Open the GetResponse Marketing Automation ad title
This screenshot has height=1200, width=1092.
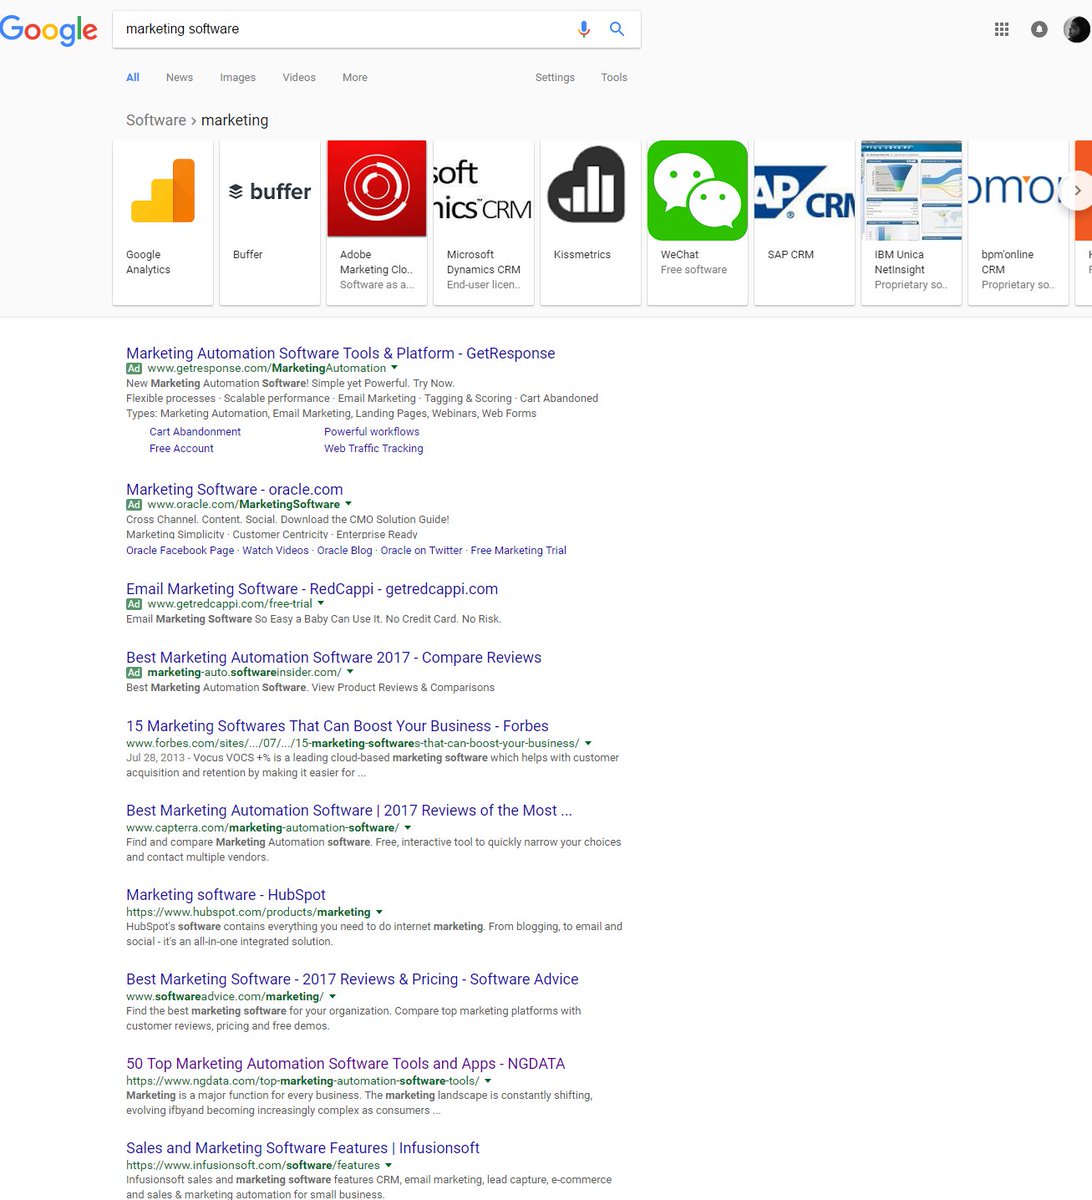(x=340, y=353)
